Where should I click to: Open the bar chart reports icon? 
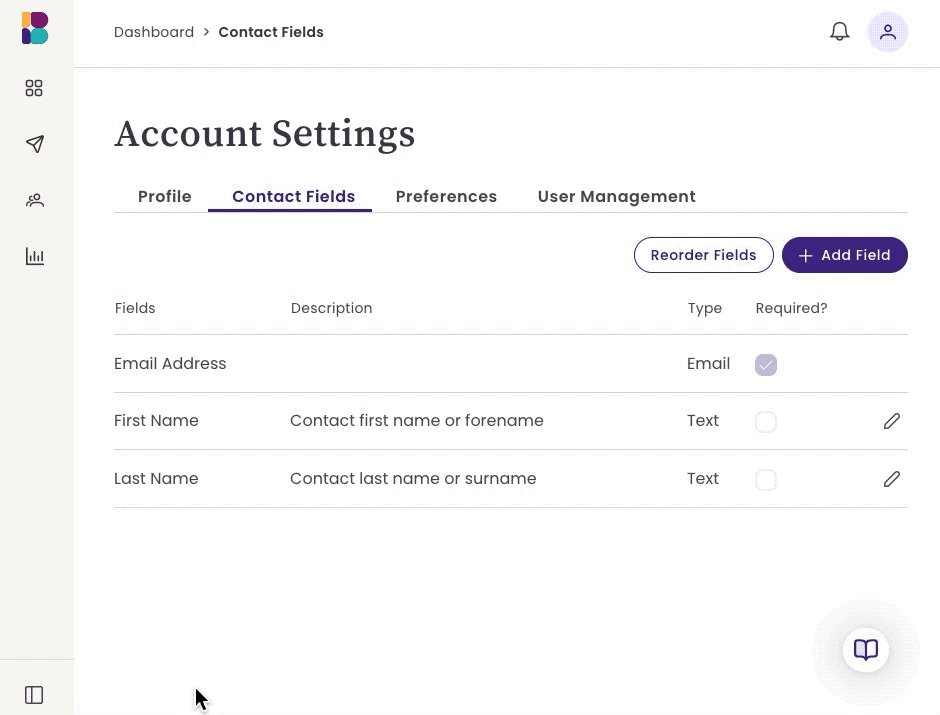pos(35,257)
